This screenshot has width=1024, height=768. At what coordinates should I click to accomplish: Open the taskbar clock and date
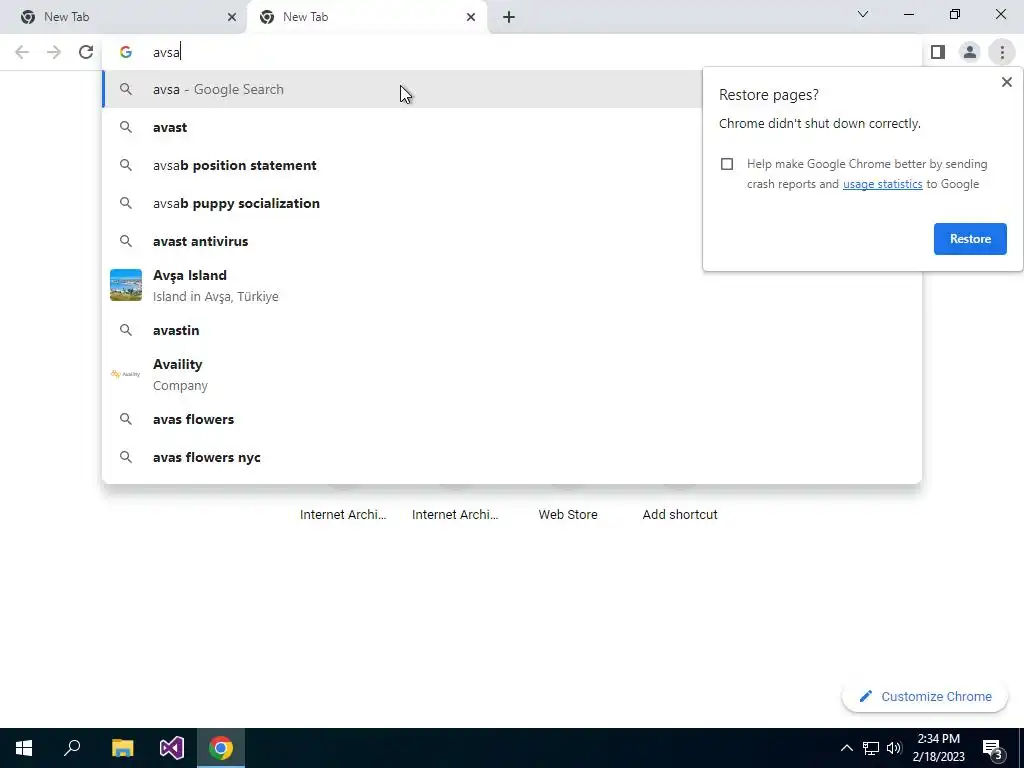pos(938,748)
